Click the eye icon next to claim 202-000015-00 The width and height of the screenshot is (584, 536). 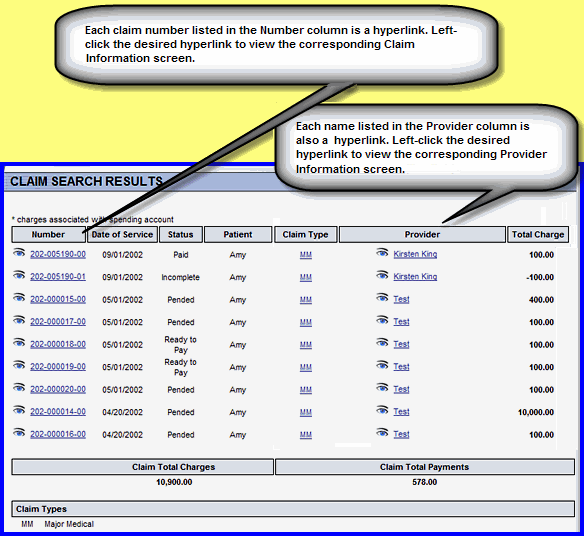point(19,298)
